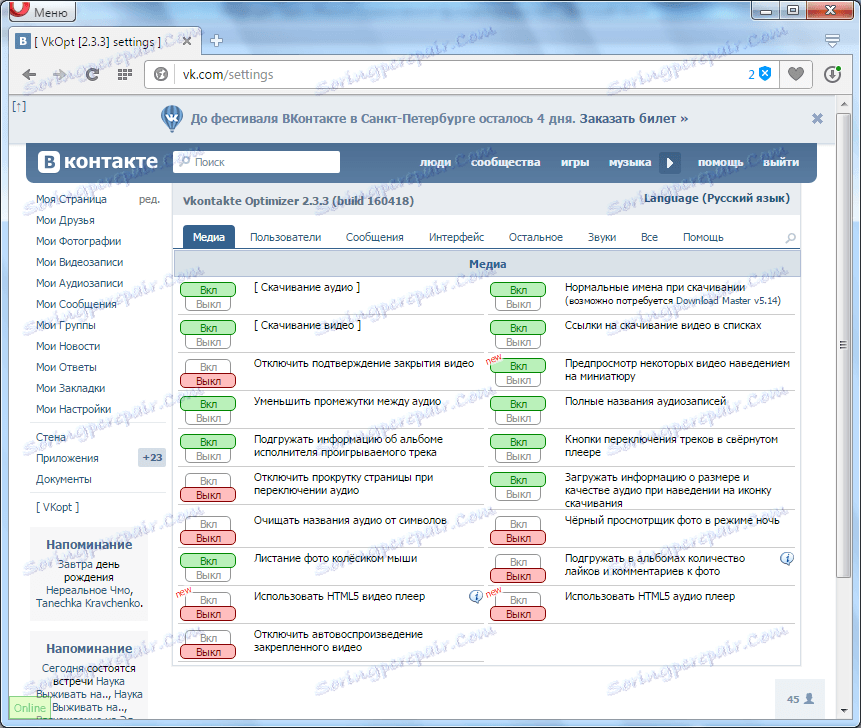This screenshot has height=728, width=861.
Task: Click the VKontakte logo
Action: coord(98,162)
